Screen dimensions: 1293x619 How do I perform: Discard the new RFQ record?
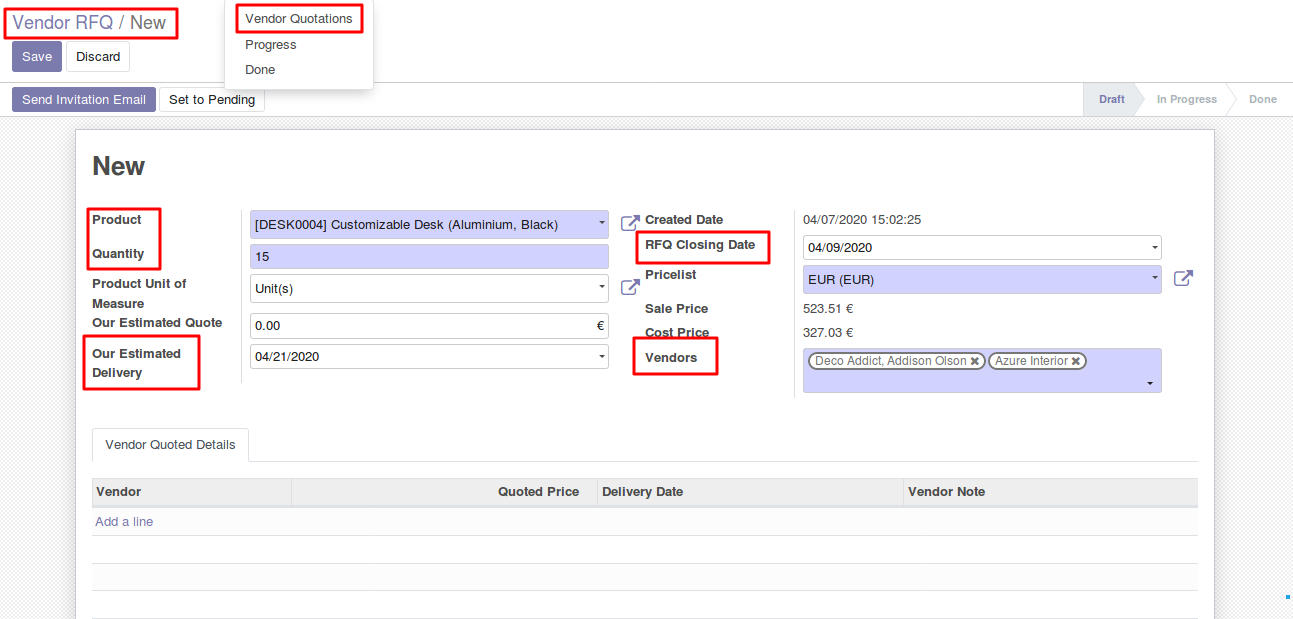[98, 57]
